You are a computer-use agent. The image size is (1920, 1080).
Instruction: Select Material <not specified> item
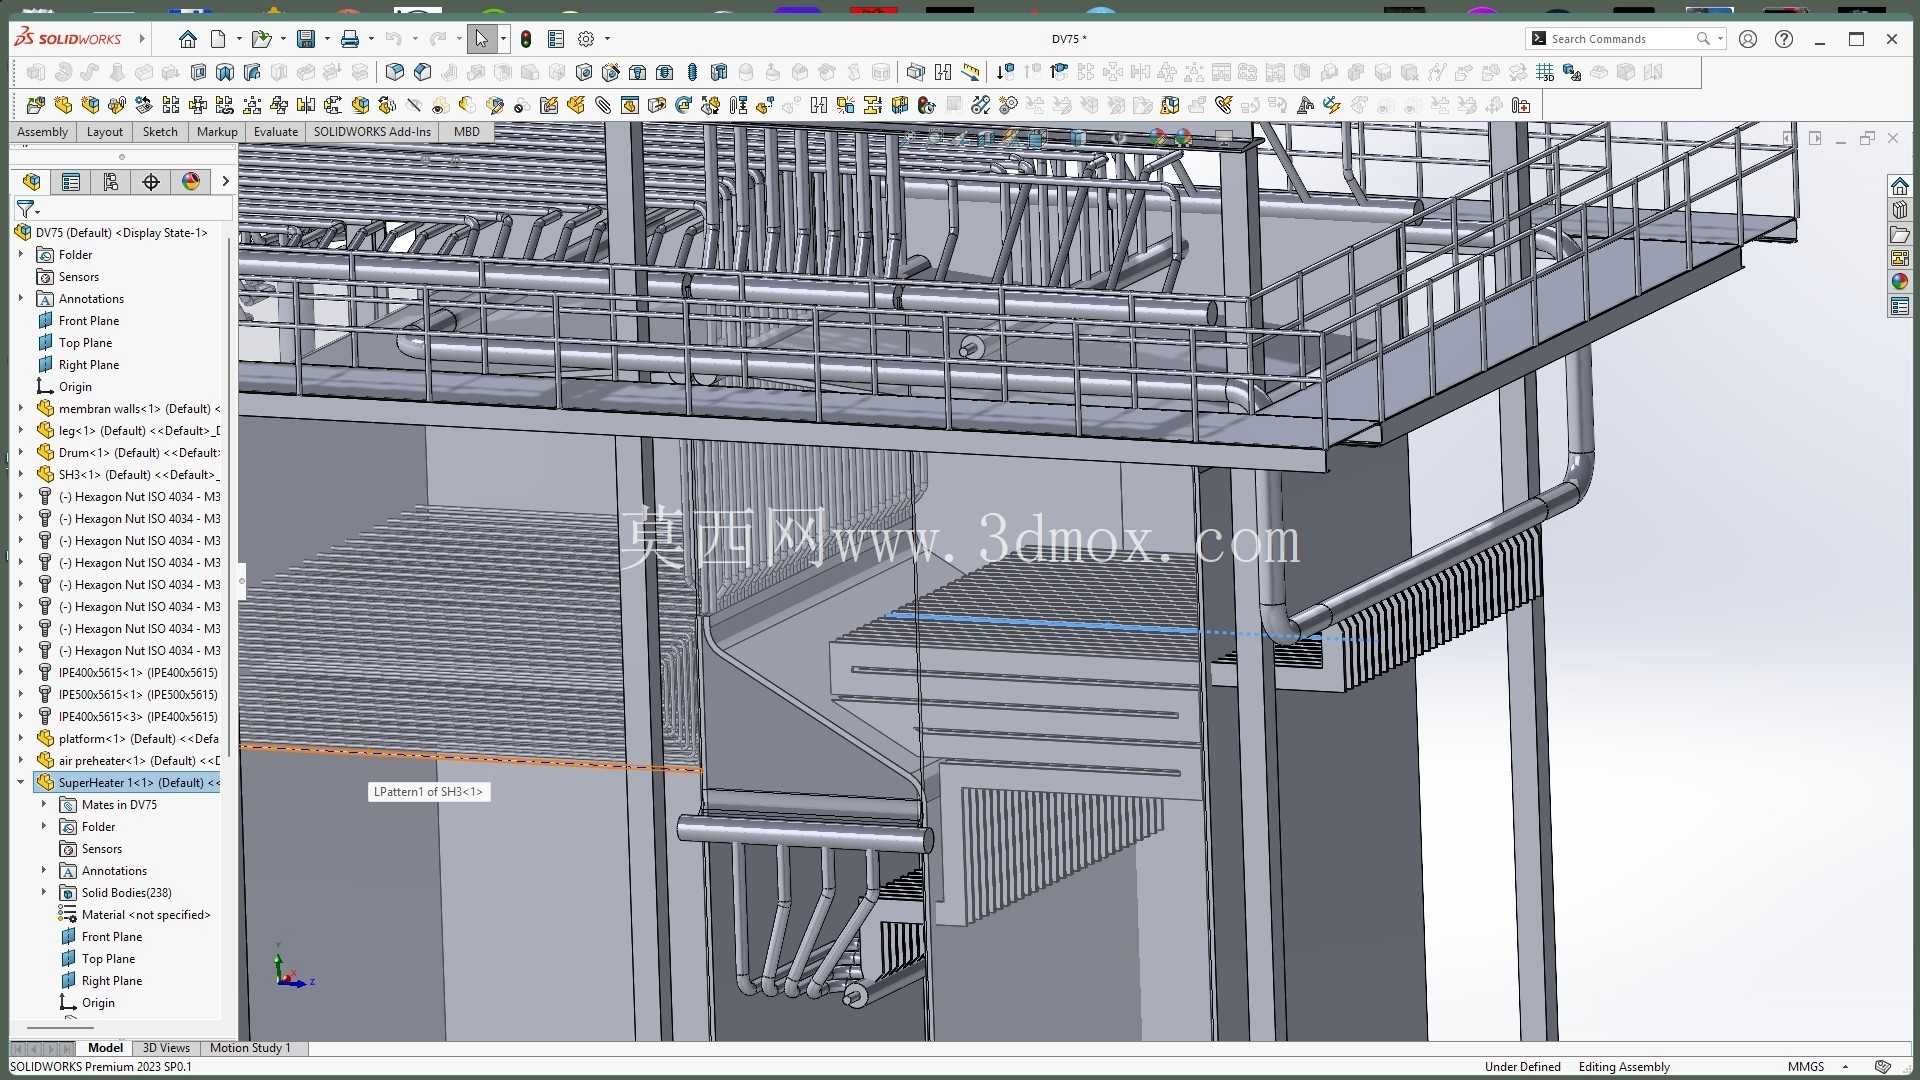point(146,914)
